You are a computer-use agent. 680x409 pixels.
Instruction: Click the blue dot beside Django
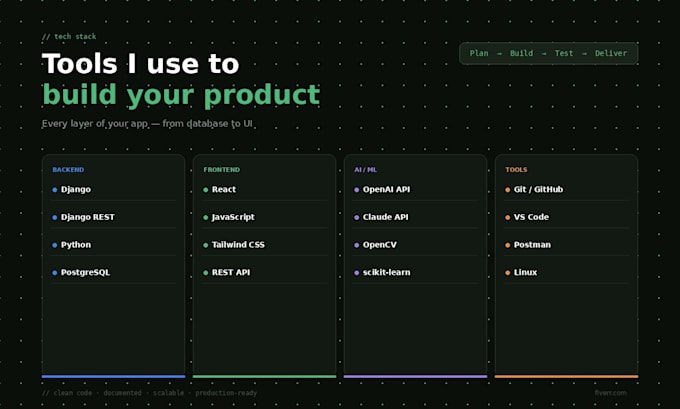coord(55,190)
